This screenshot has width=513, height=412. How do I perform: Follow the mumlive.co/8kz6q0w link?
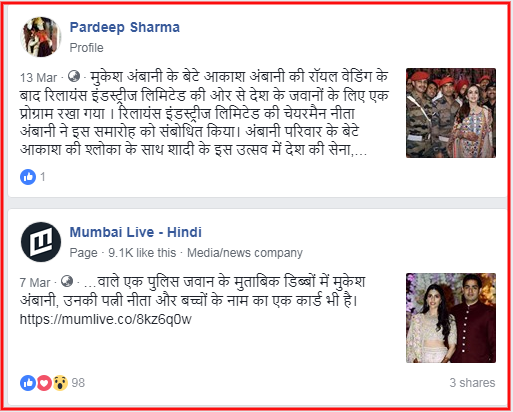[x=106, y=319]
